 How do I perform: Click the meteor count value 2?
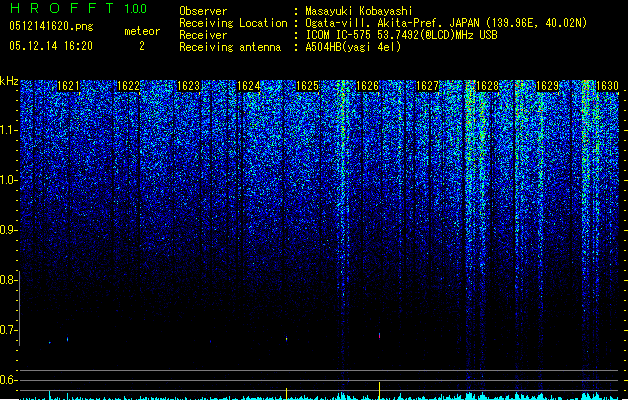click(x=142, y=46)
